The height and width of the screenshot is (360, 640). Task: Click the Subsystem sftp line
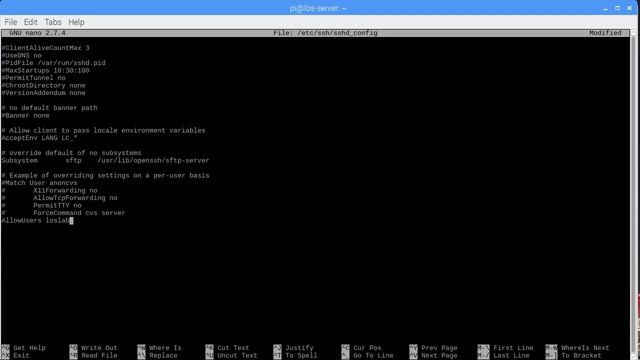[105, 160]
